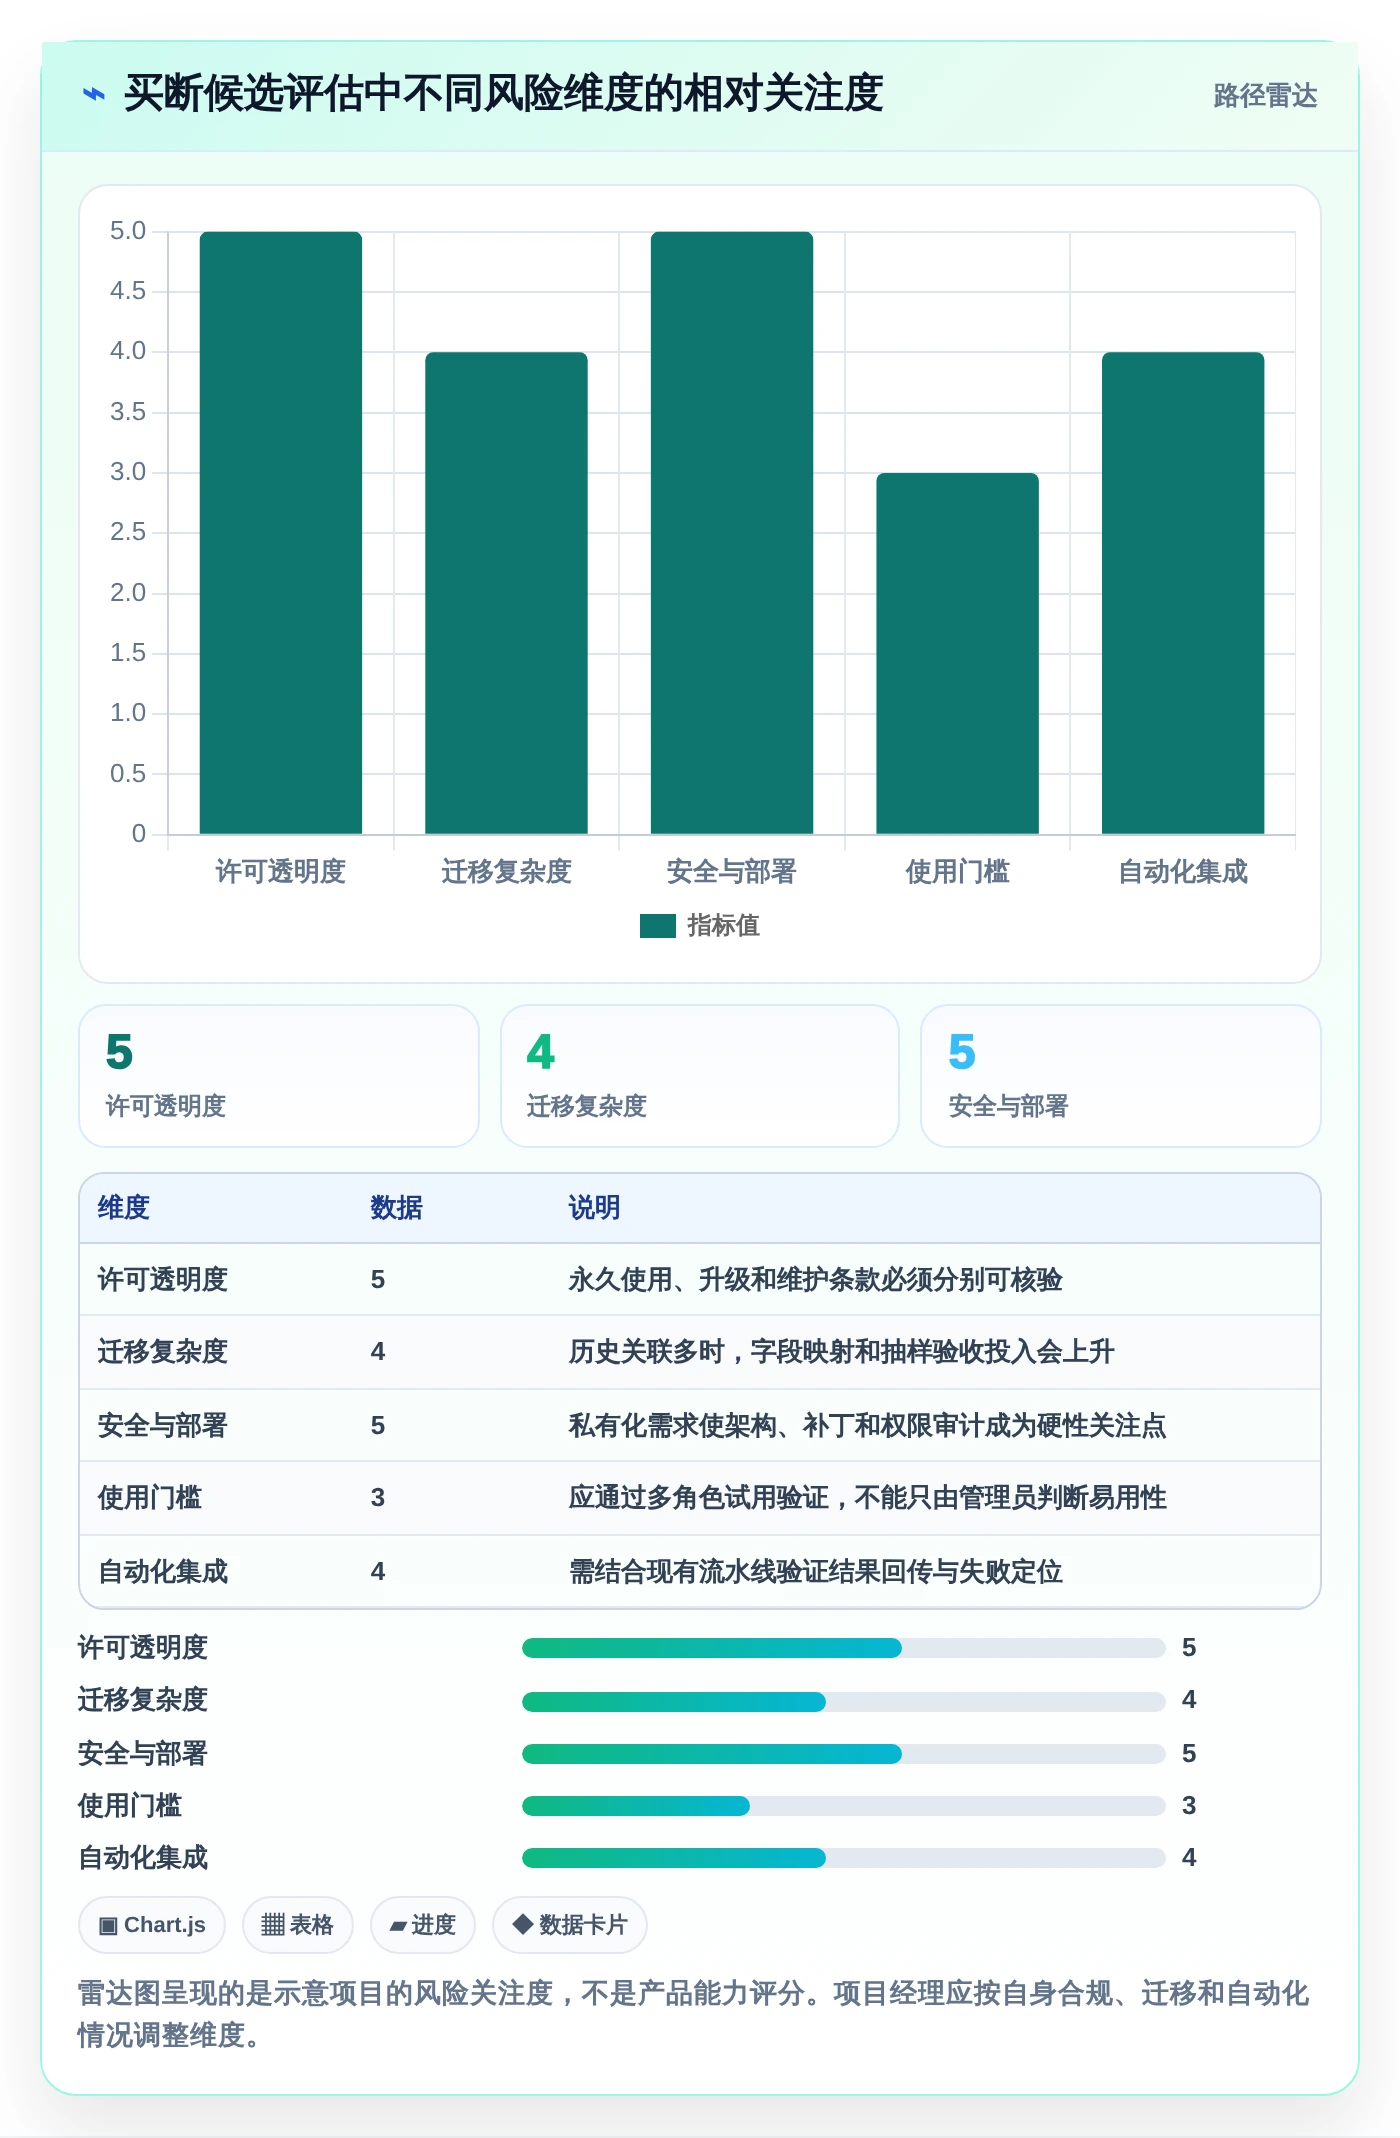
Task: Click the 许可透明度 bar in the chart
Action: (x=281, y=533)
